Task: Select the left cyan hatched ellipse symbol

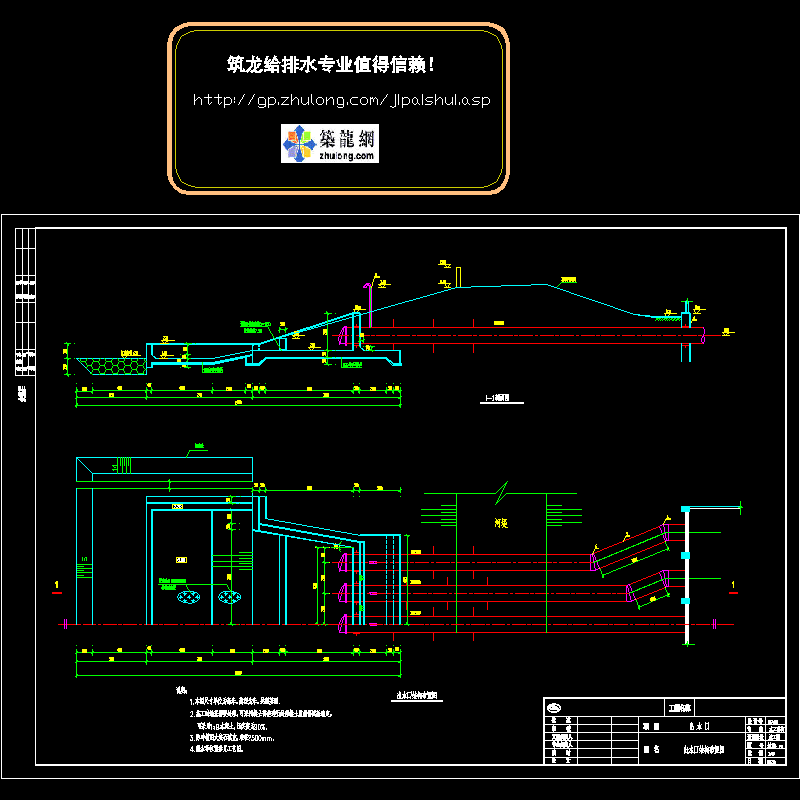Action: click(x=187, y=597)
